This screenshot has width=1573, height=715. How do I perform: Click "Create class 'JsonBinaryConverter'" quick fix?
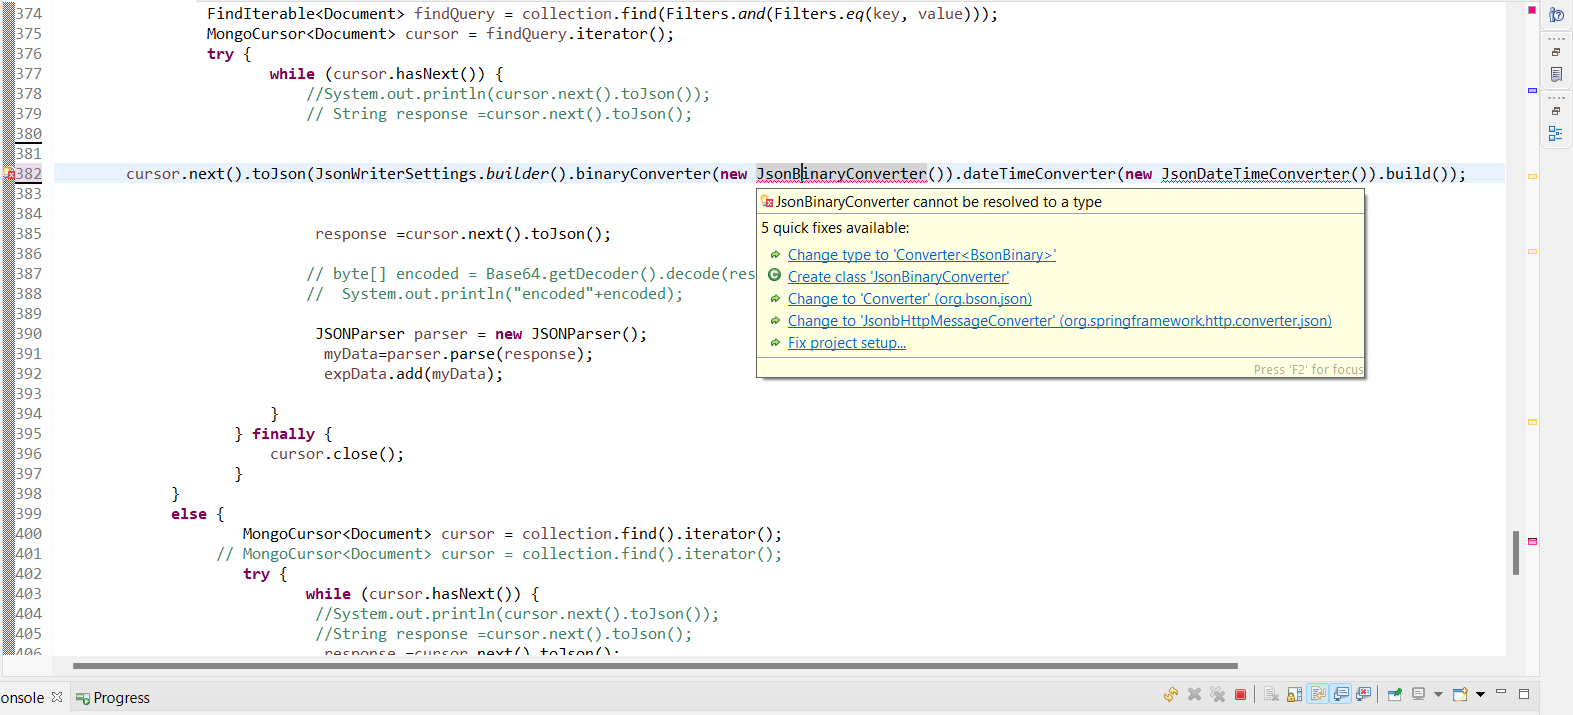tap(897, 277)
